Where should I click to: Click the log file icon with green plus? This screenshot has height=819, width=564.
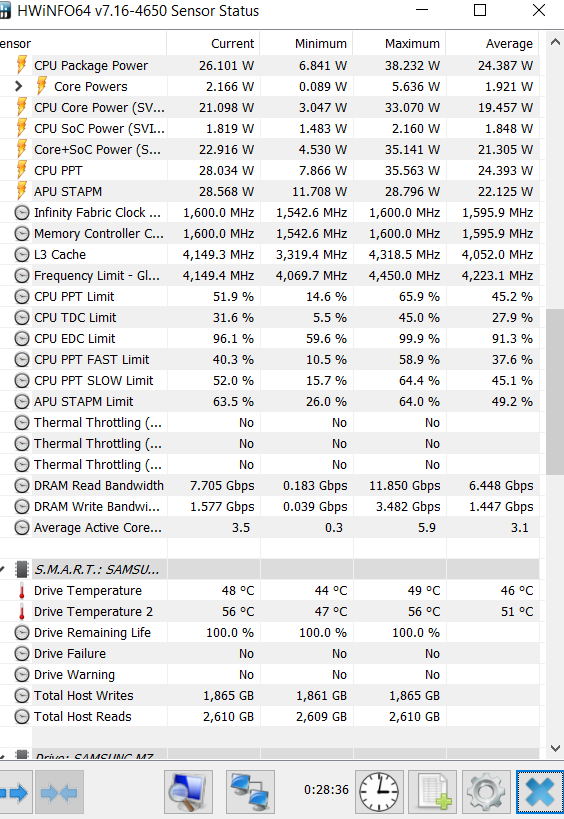pos(432,792)
